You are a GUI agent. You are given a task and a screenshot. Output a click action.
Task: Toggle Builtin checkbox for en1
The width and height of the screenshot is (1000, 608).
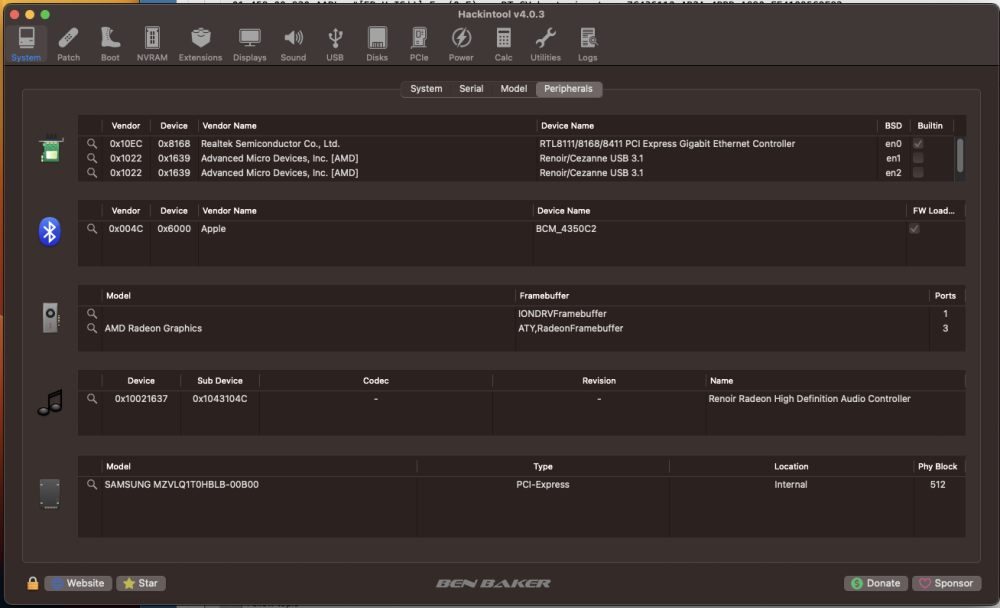click(x=918, y=158)
